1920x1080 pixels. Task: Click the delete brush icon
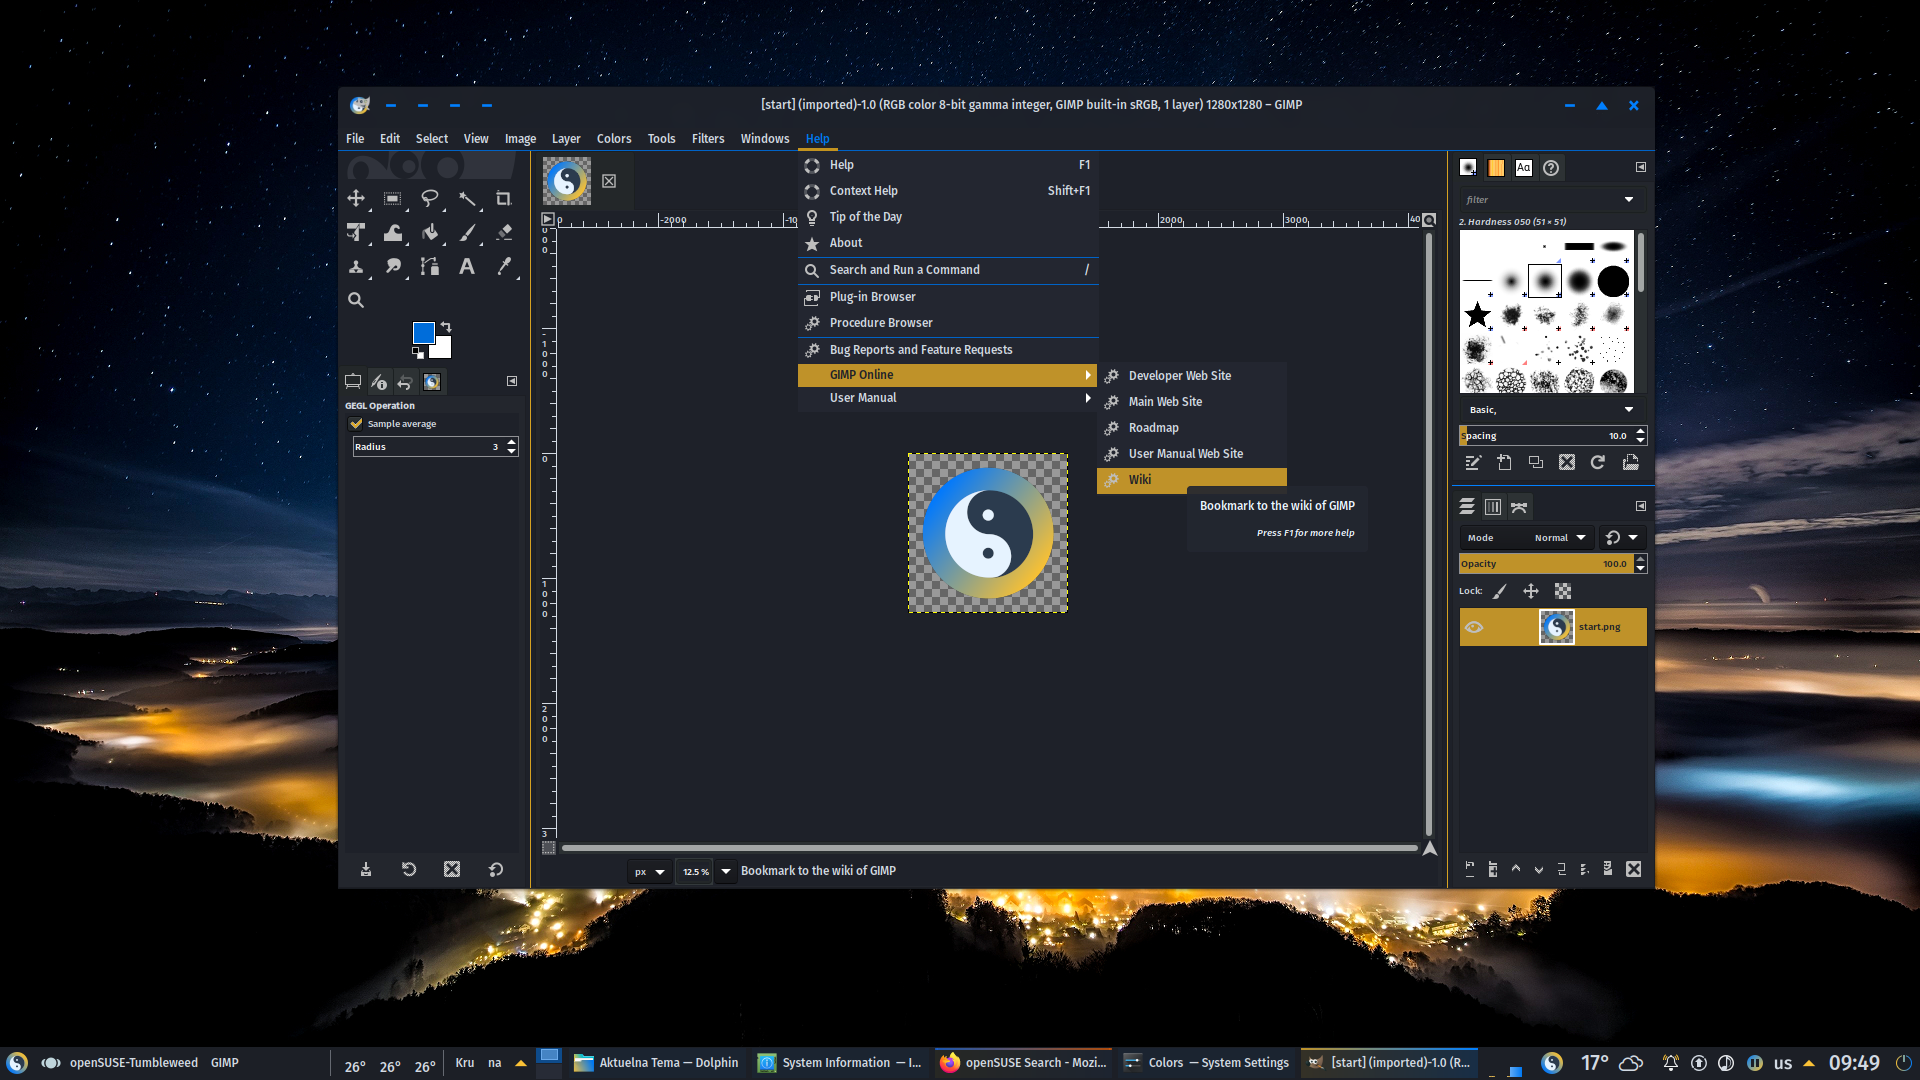pos(1567,463)
